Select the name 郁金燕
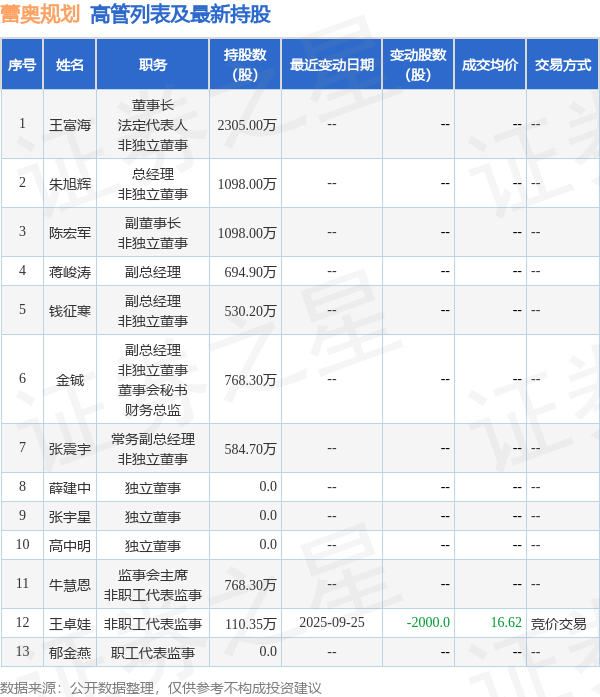 coord(70,653)
